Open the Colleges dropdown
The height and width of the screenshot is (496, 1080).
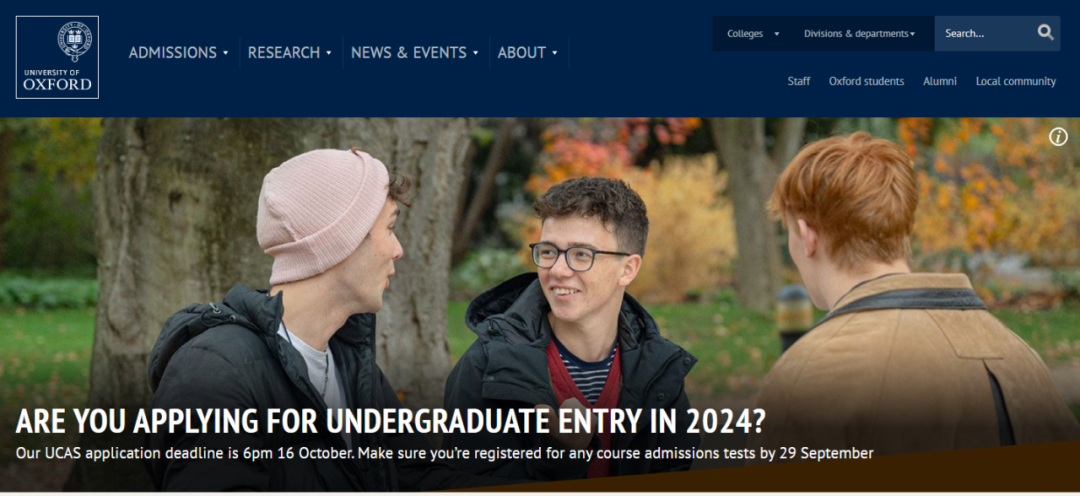(753, 34)
